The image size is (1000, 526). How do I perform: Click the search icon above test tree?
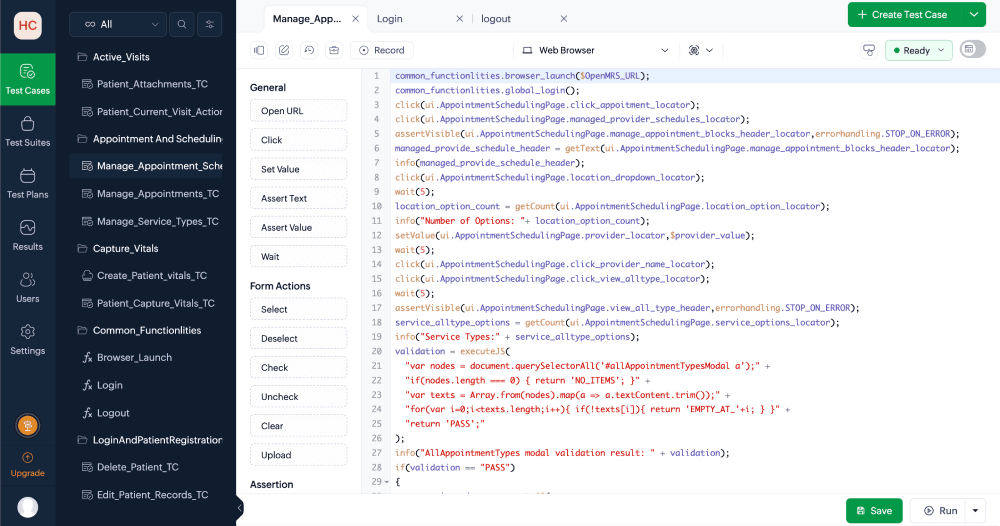point(181,24)
